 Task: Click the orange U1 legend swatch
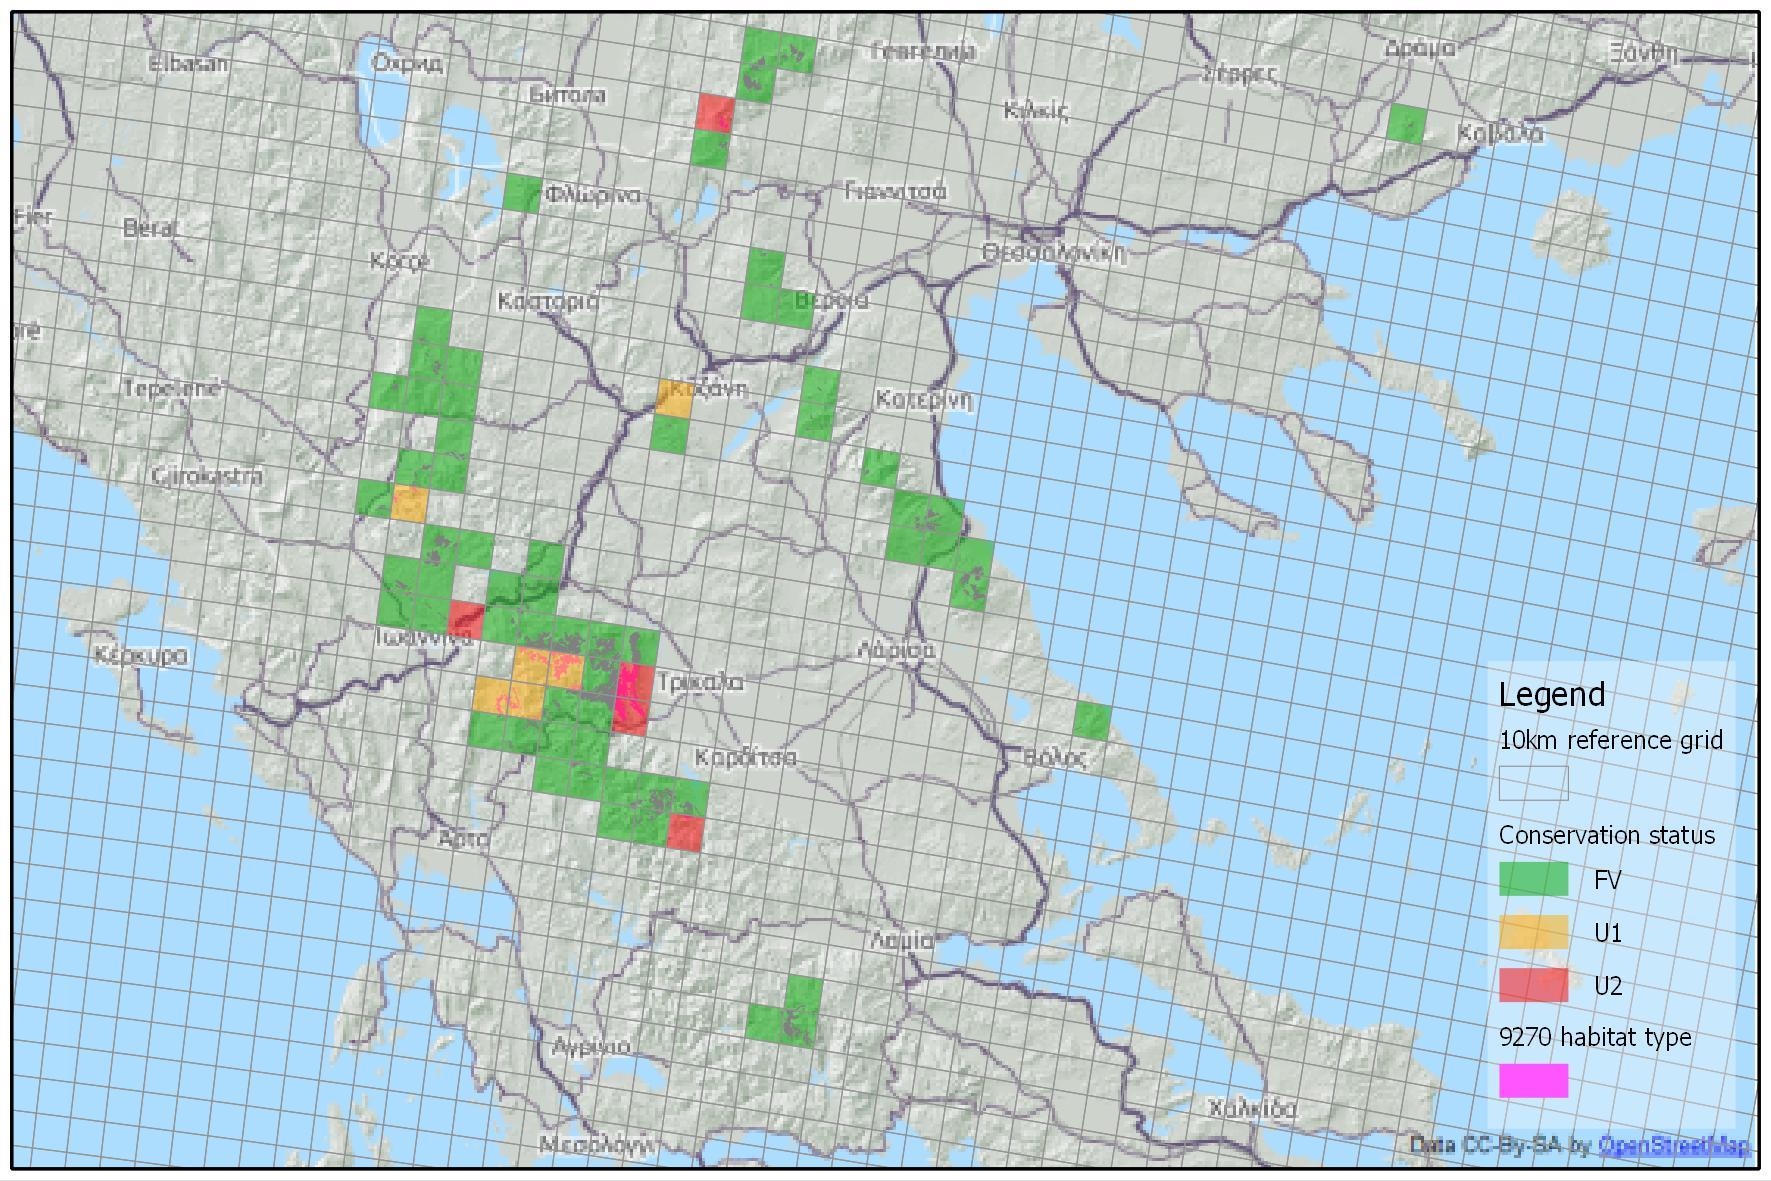point(1533,932)
